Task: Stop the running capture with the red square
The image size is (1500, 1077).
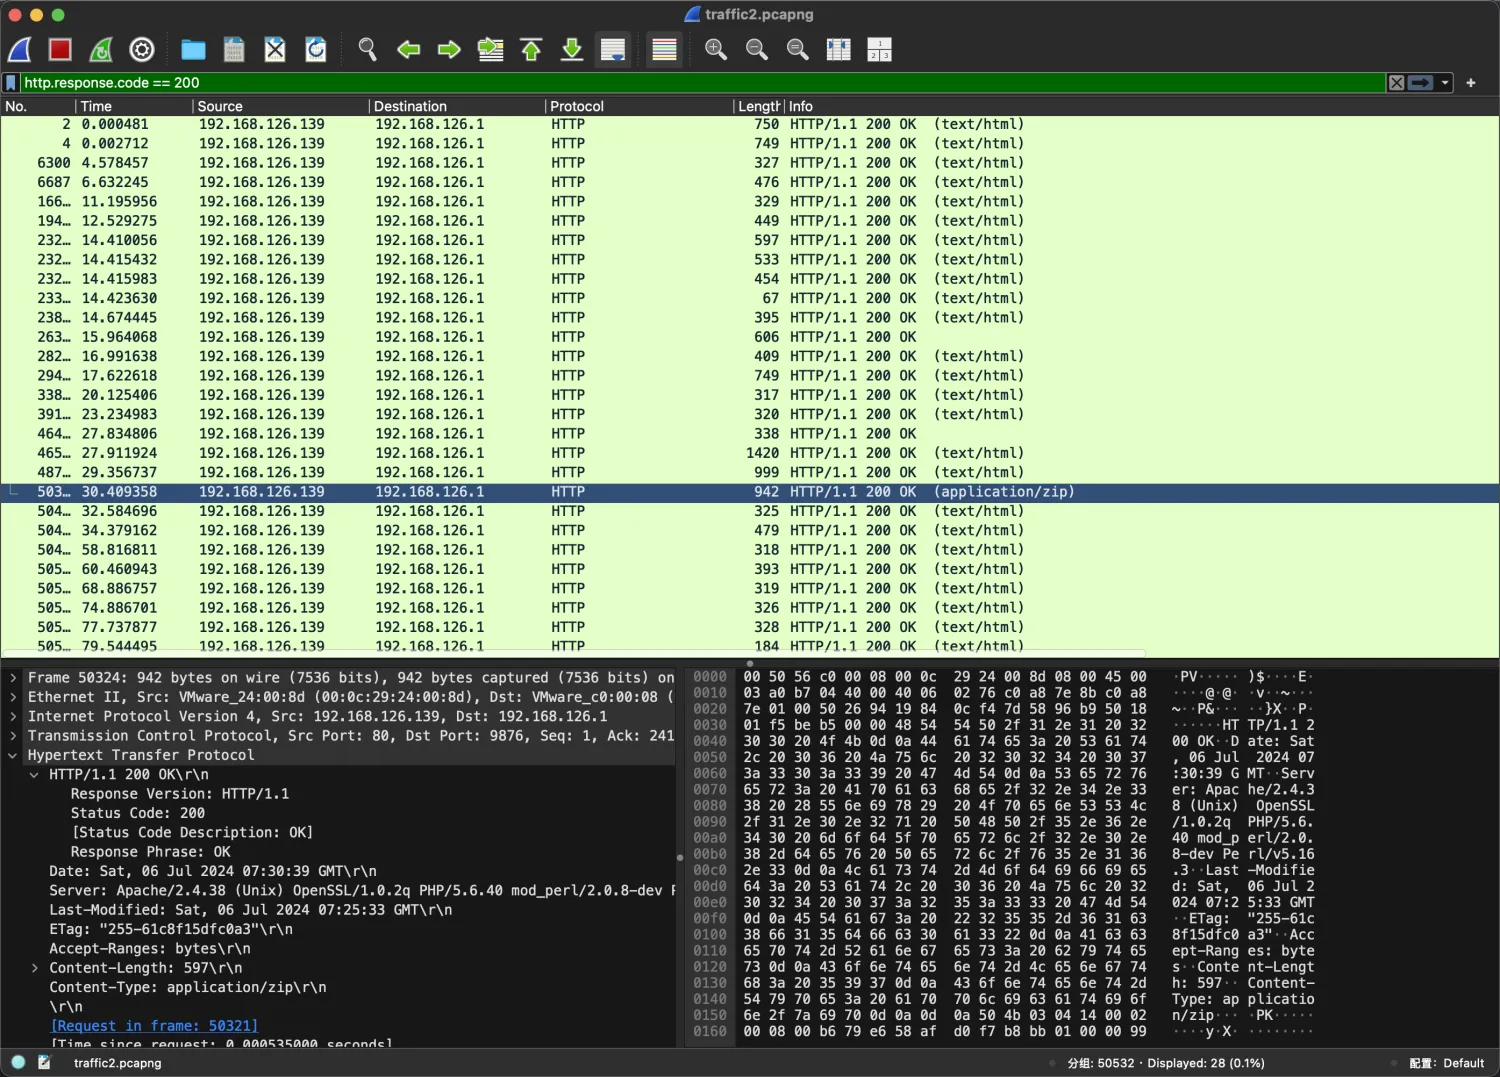Action: [x=60, y=49]
